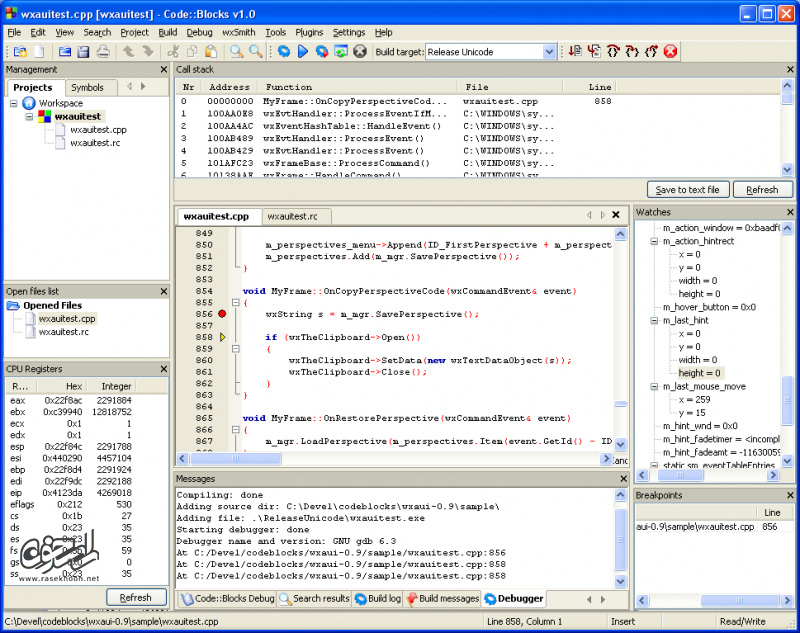Switch to the Build messages tab
This screenshot has height=633, width=800.
tap(443, 598)
